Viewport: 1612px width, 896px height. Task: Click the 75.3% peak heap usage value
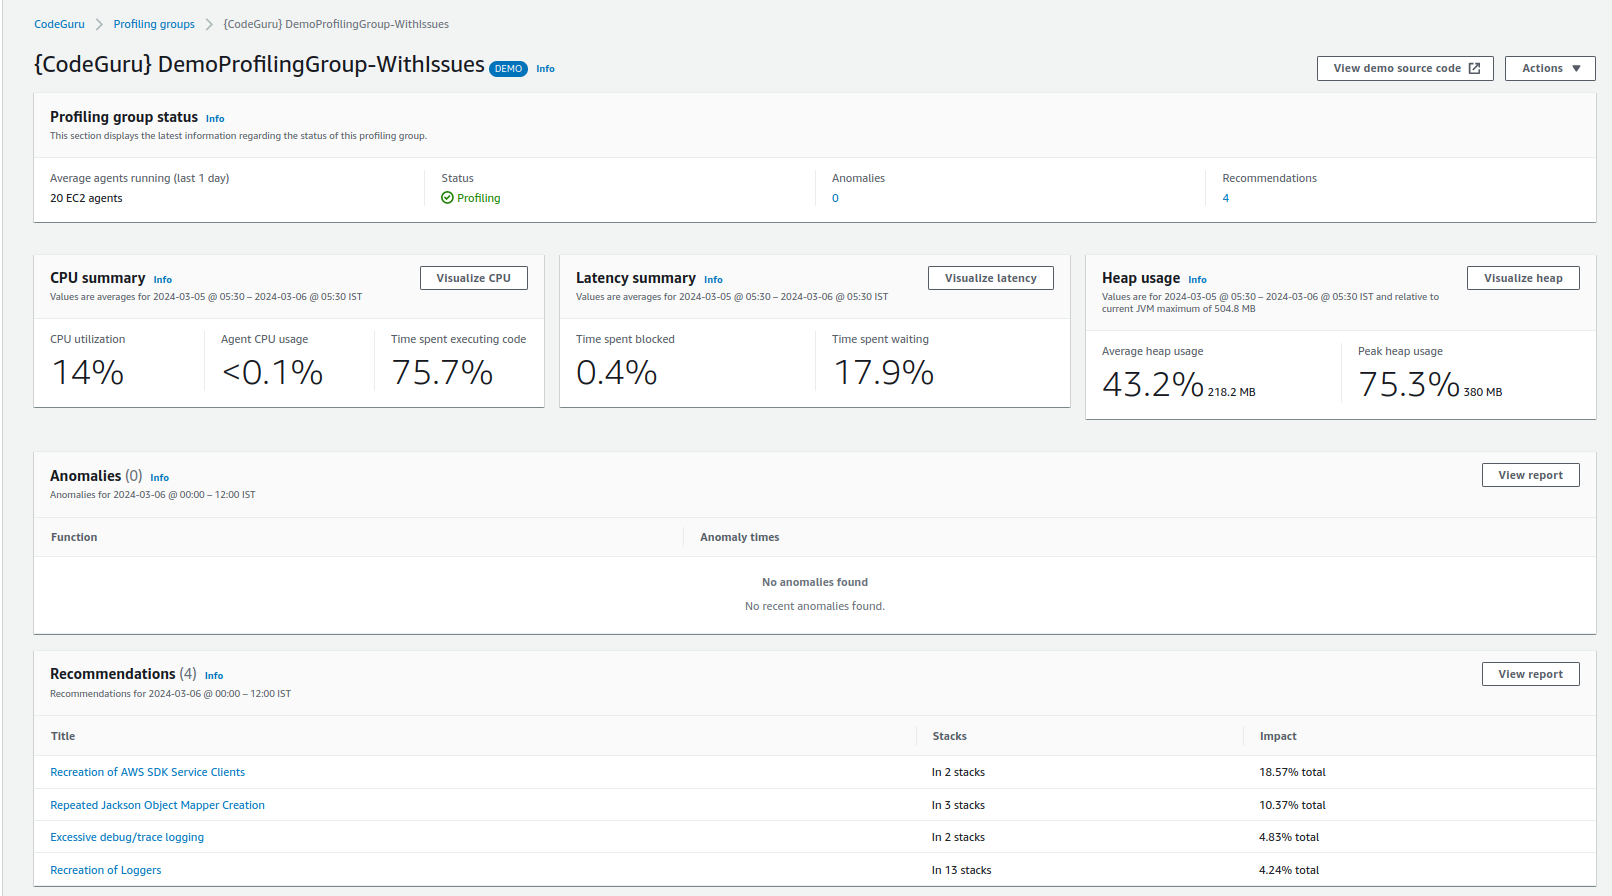click(1409, 385)
